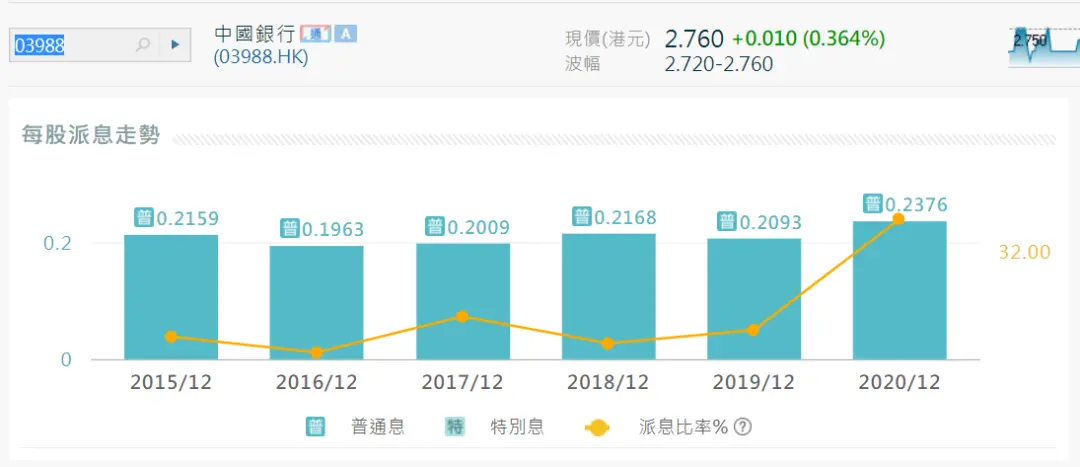Click the 2015/12 dividend bar
The width and height of the screenshot is (1080, 467).
pos(171,297)
